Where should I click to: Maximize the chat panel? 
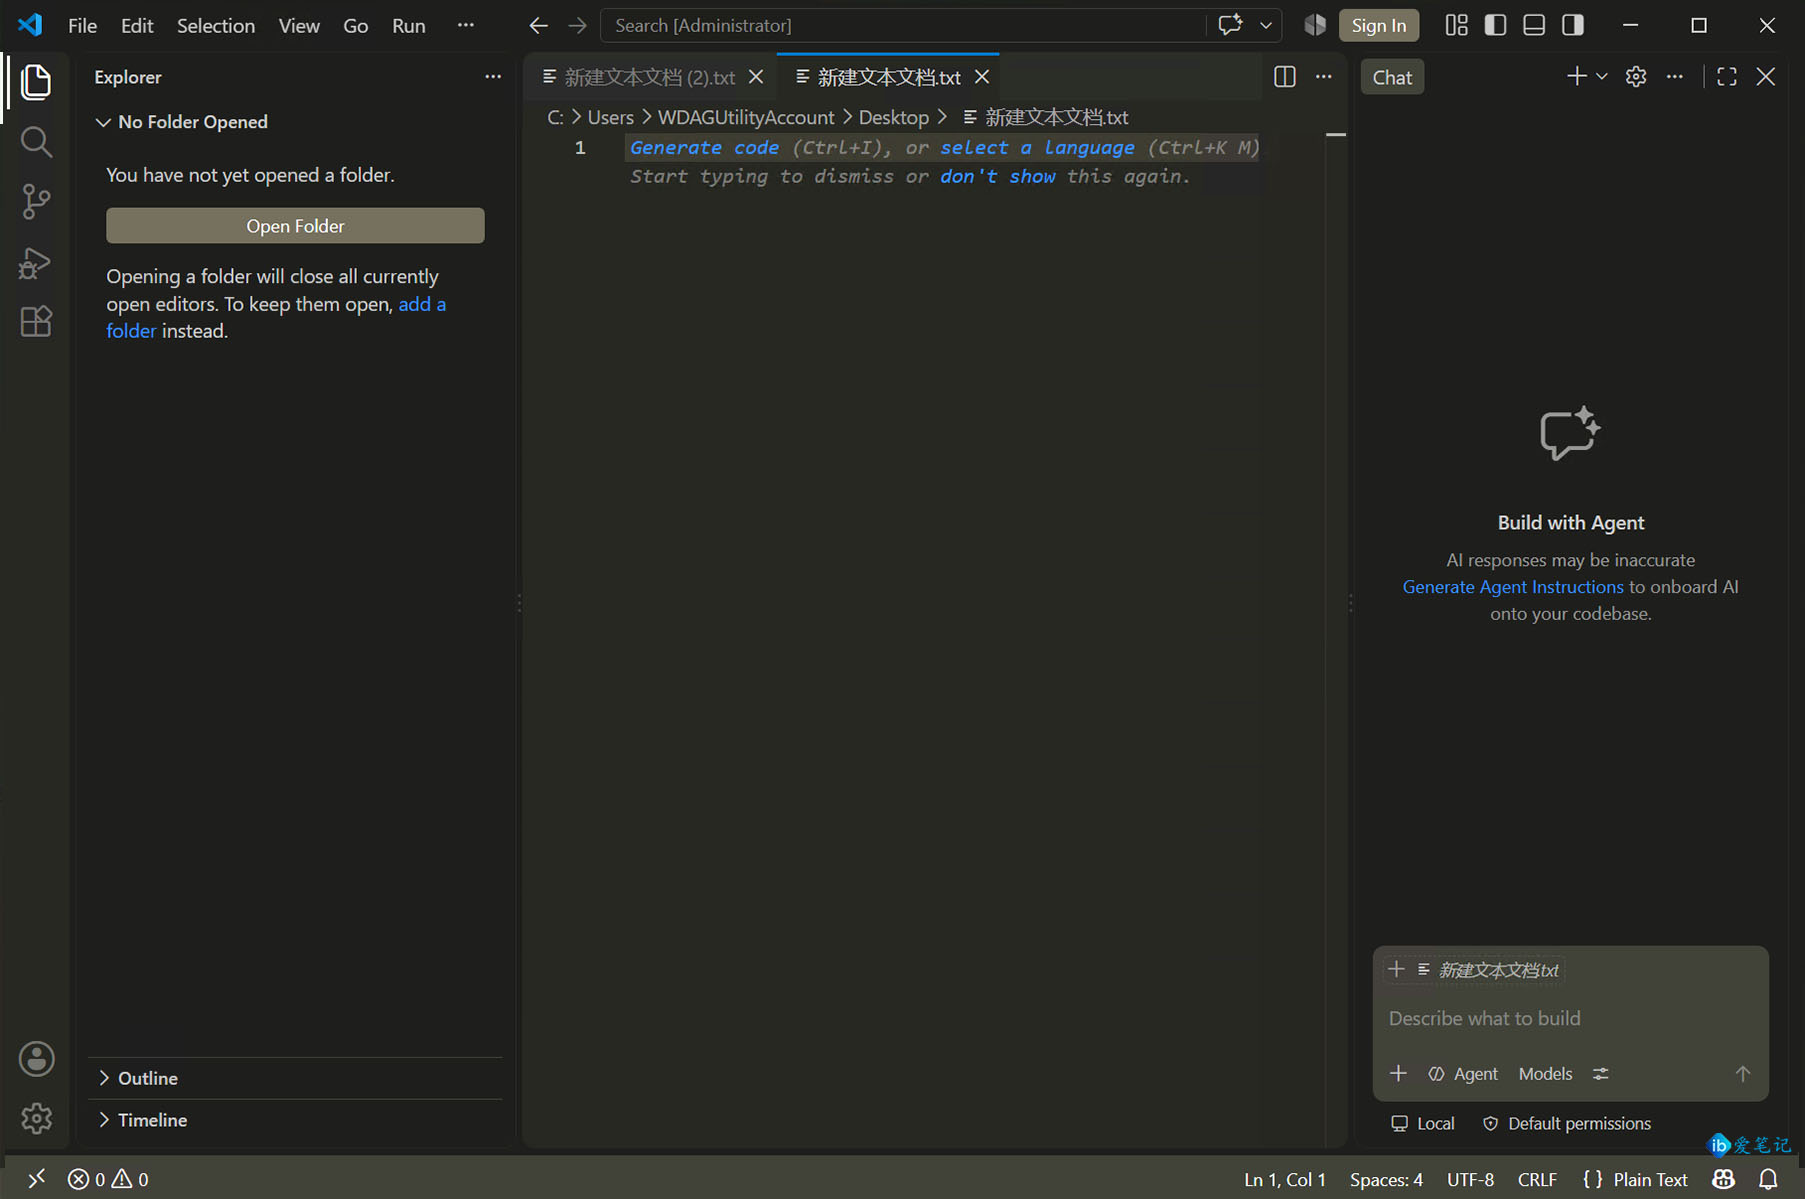point(1727,77)
